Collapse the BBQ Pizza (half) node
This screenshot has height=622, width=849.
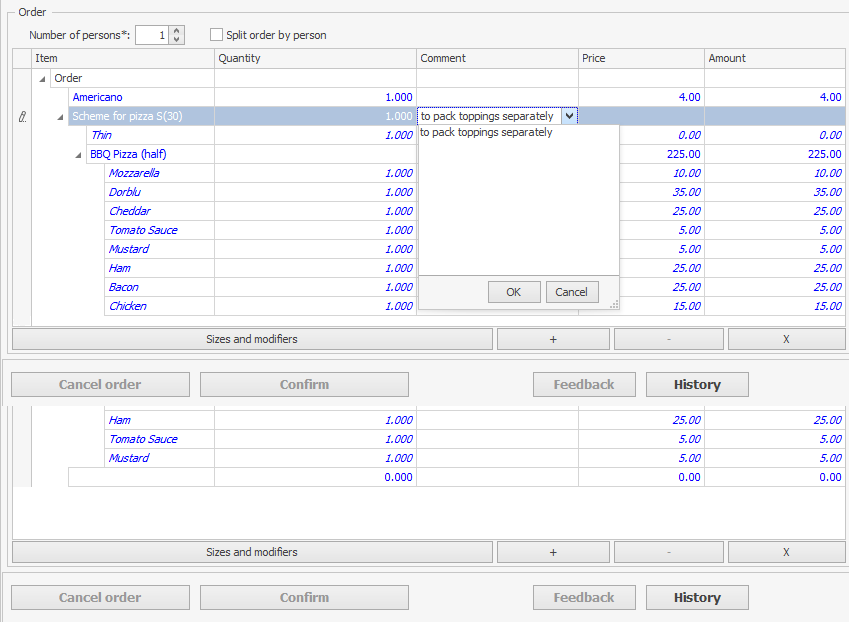(x=78, y=155)
